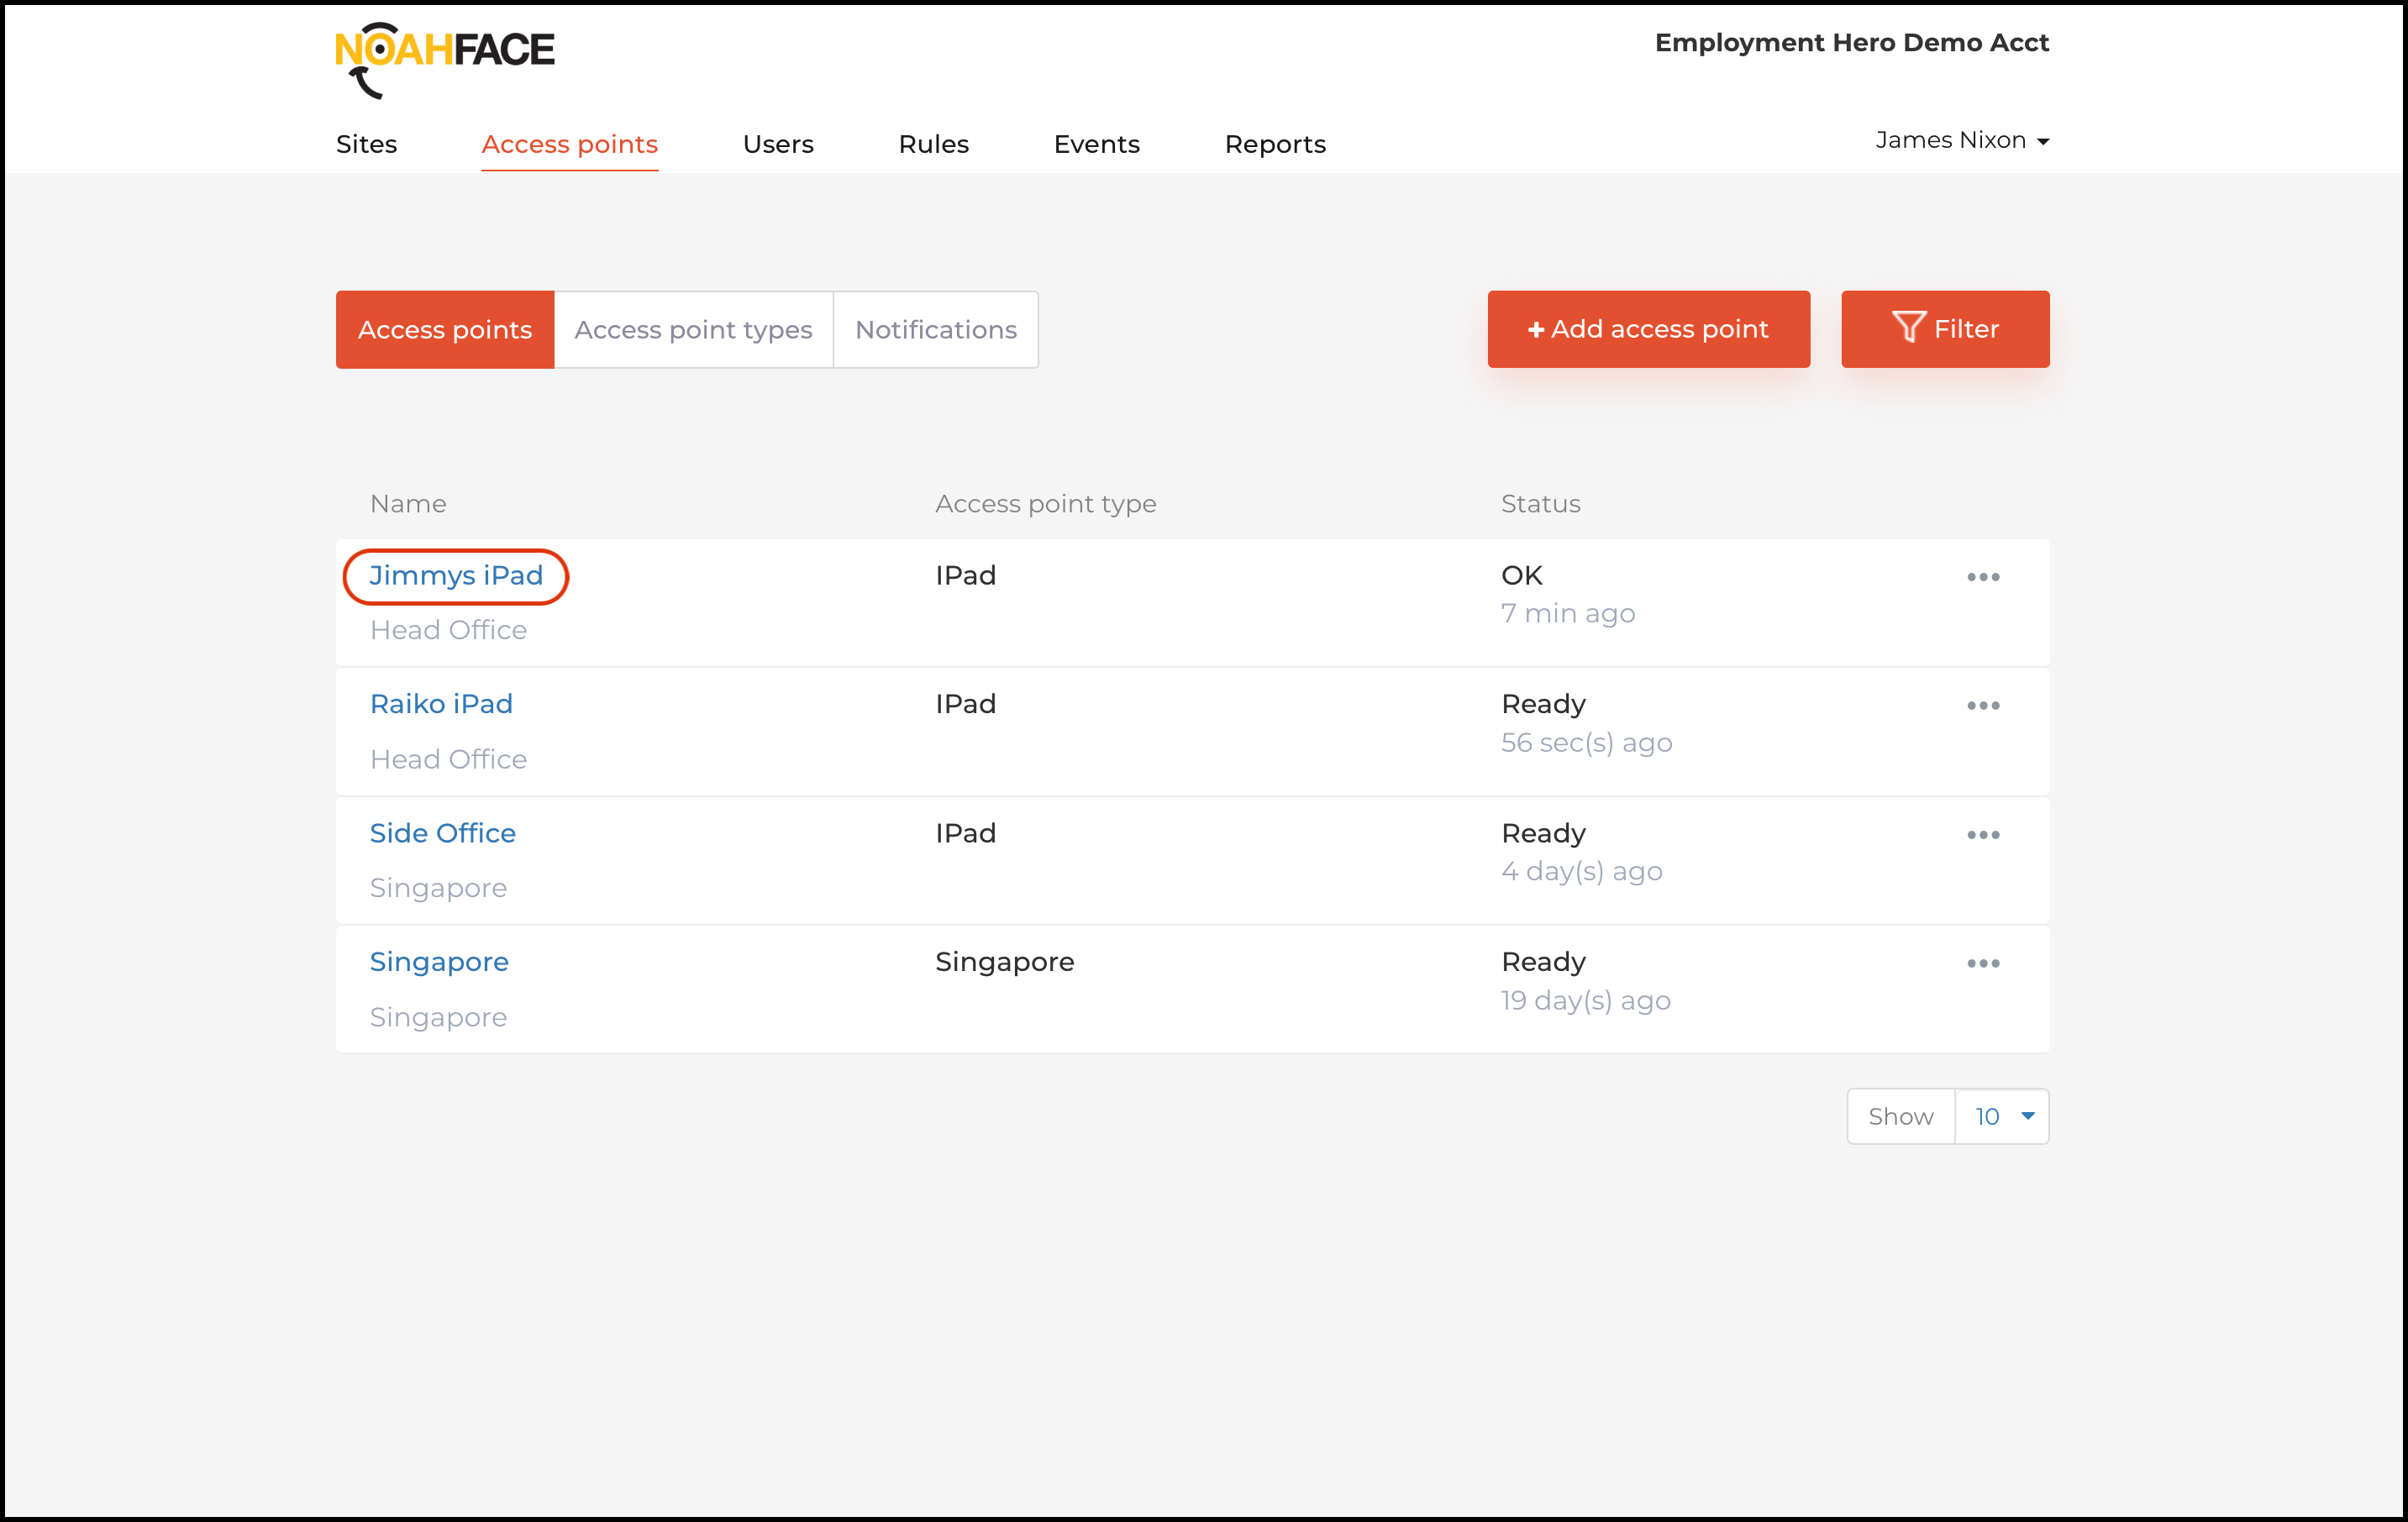Open the Rules navigation item
The image size is (2408, 1522).
[x=933, y=144]
